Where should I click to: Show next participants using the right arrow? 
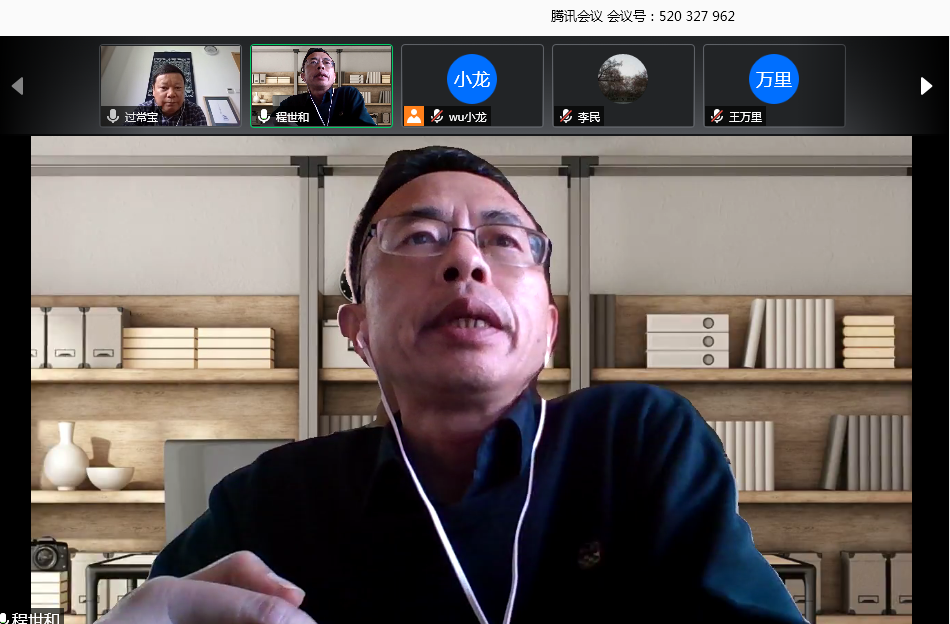[x=926, y=86]
